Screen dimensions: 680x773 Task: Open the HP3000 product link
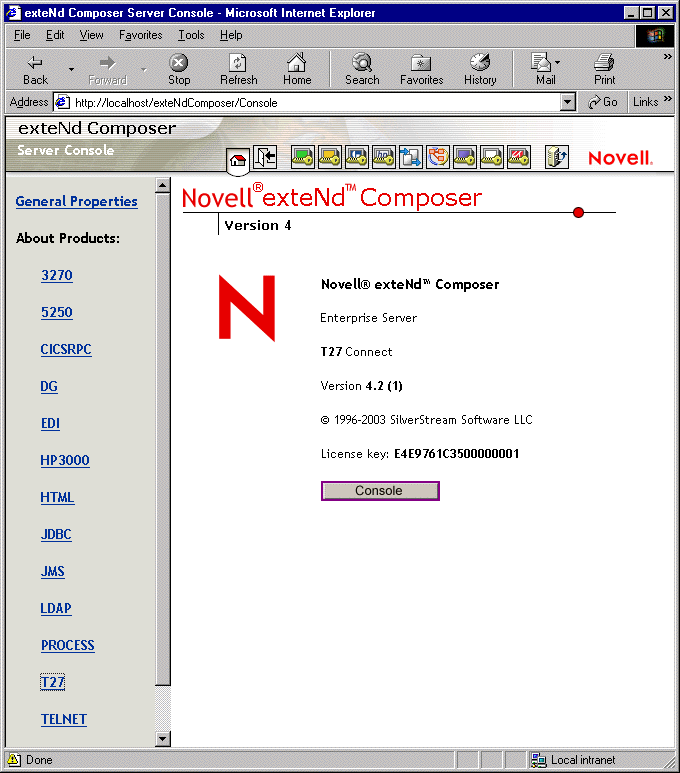coord(65,460)
